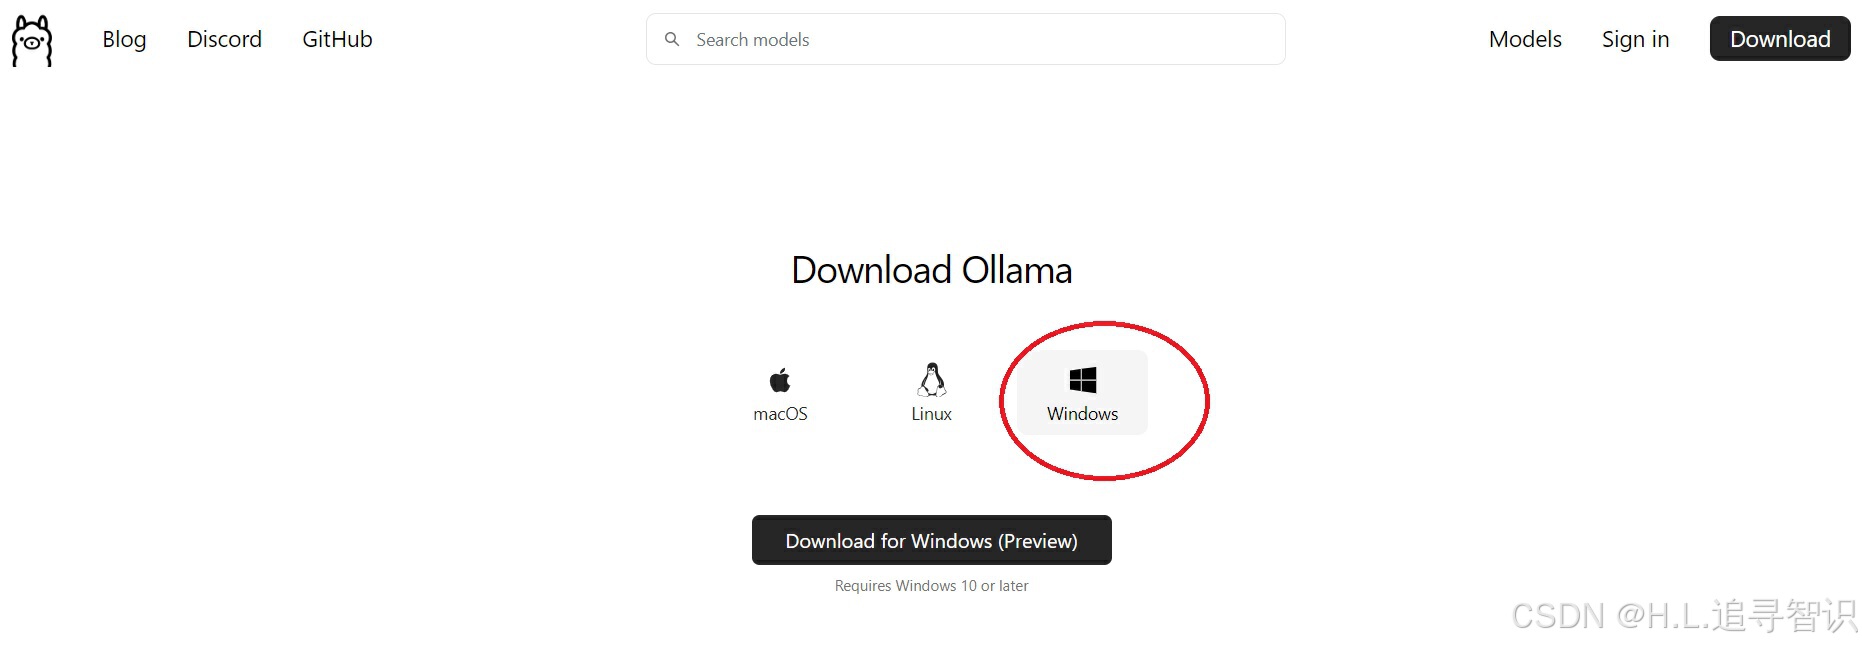1862x648 pixels.
Task: Click the Sign in link
Action: pyautogui.click(x=1635, y=39)
